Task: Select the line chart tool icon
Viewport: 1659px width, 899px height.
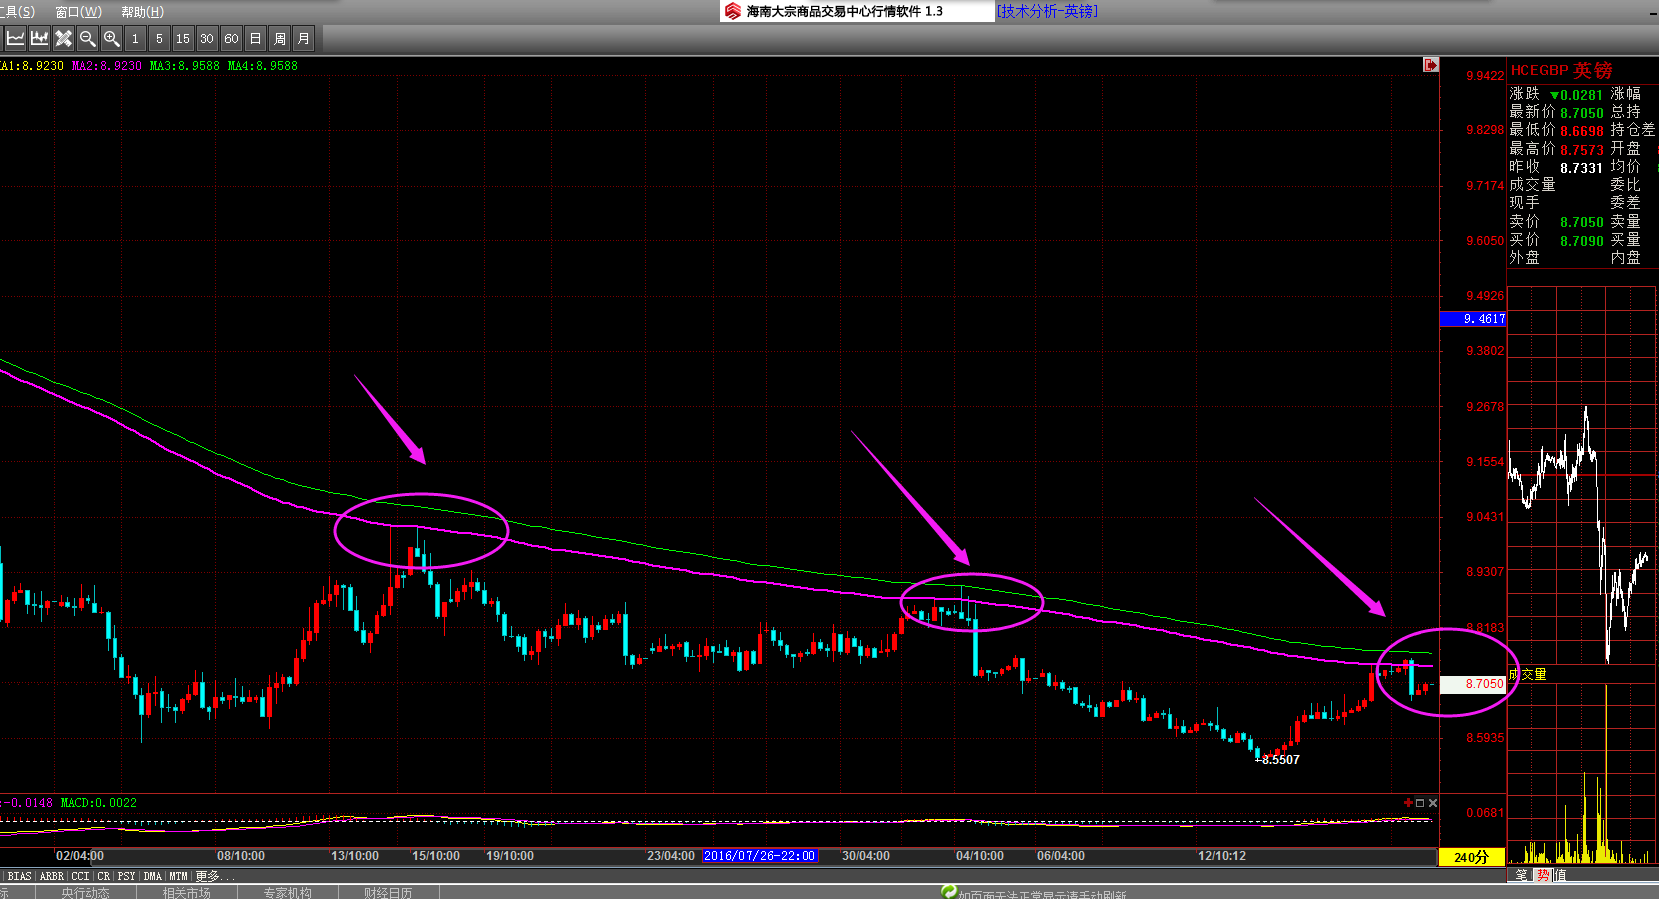Action: coord(15,39)
